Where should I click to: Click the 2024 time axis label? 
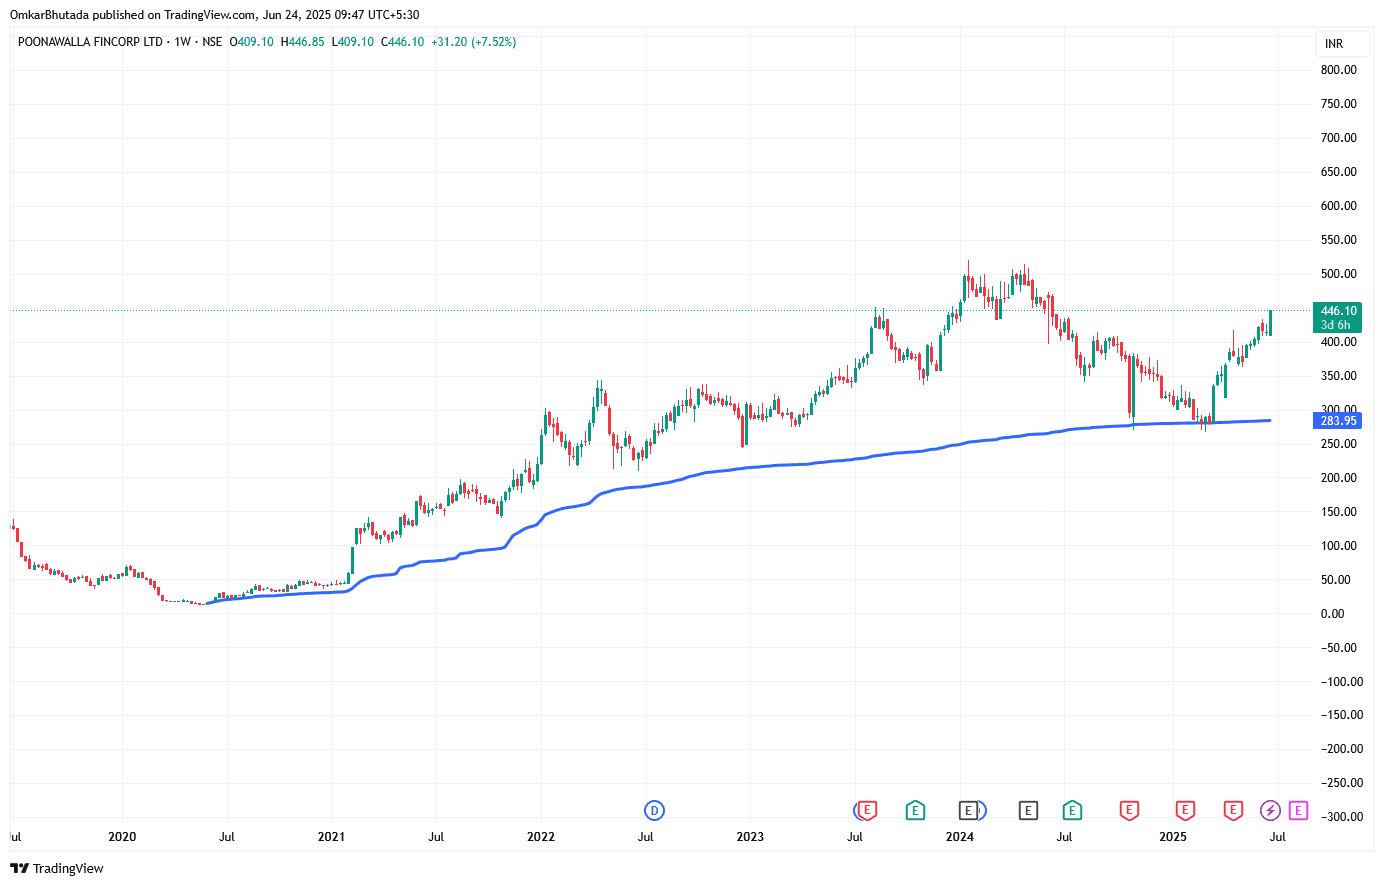[960, 837]
